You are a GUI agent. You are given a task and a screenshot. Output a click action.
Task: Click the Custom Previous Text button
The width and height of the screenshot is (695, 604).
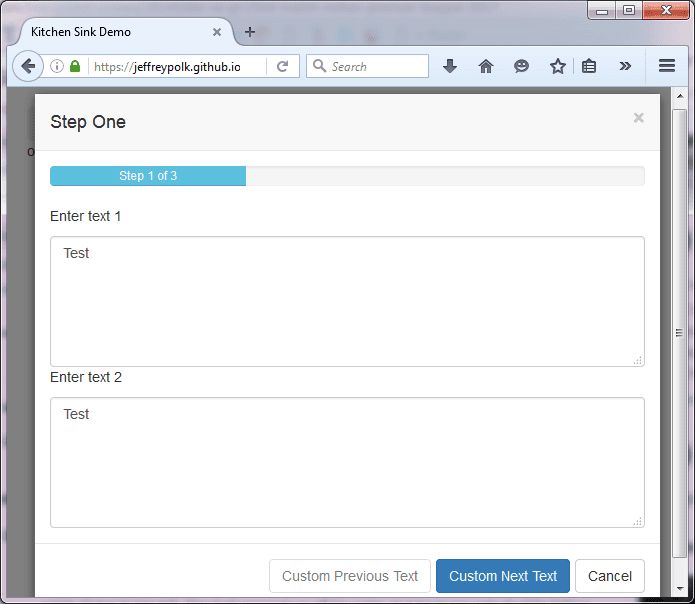[350, 576]
